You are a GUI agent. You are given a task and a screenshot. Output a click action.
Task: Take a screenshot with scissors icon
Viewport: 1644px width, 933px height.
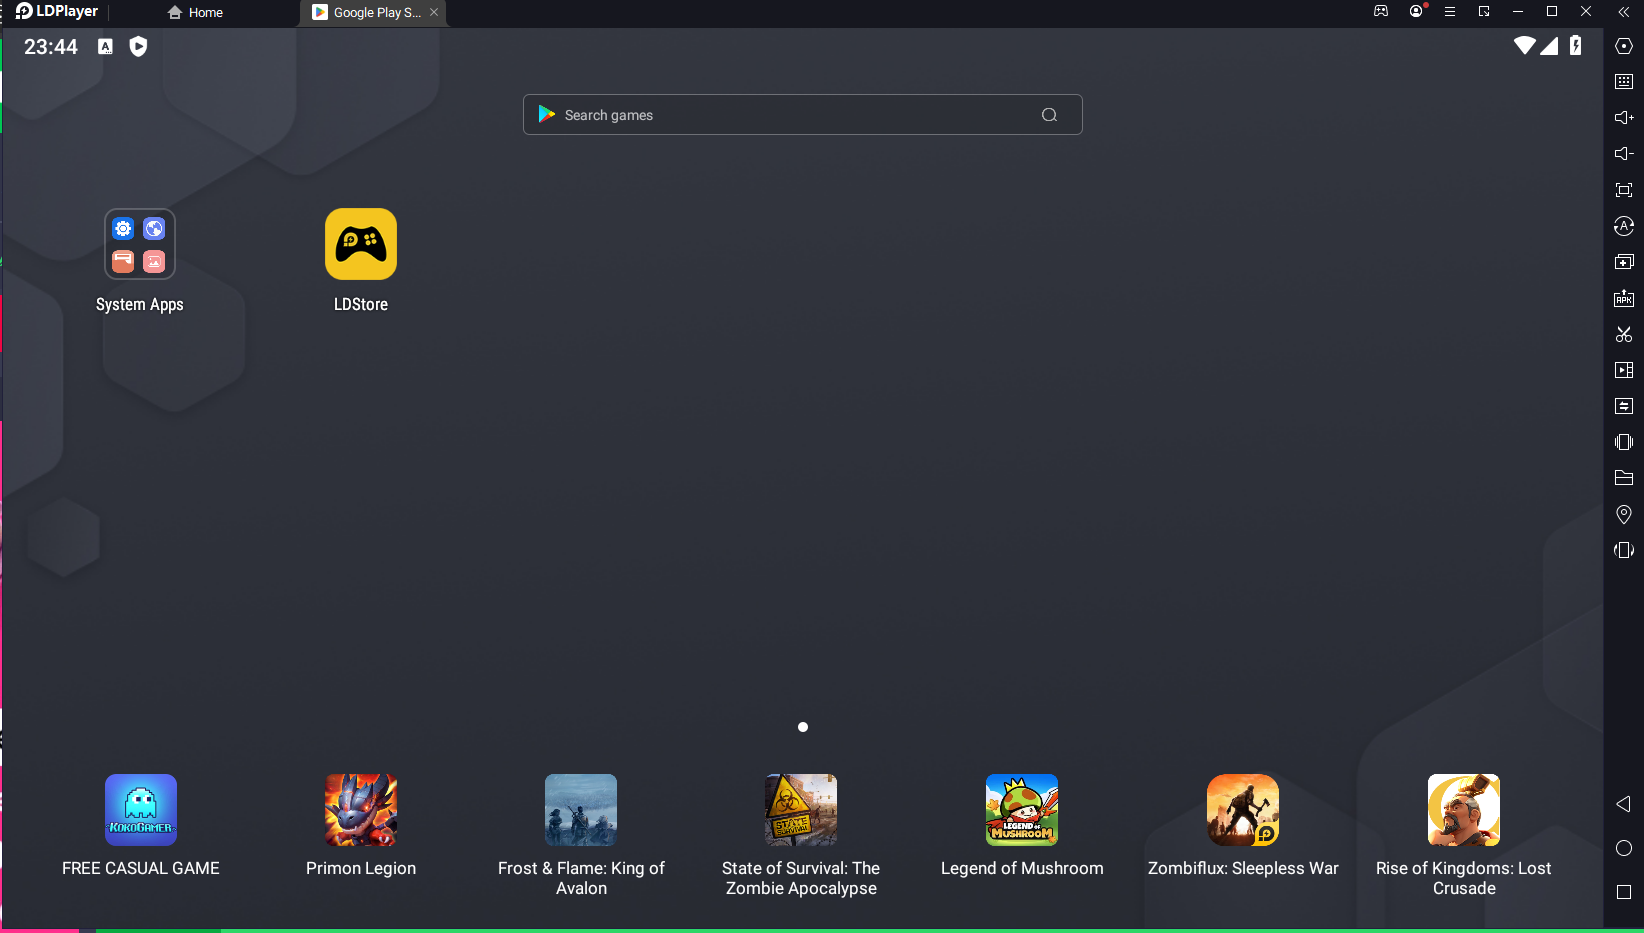click(x=1624, y=334)
